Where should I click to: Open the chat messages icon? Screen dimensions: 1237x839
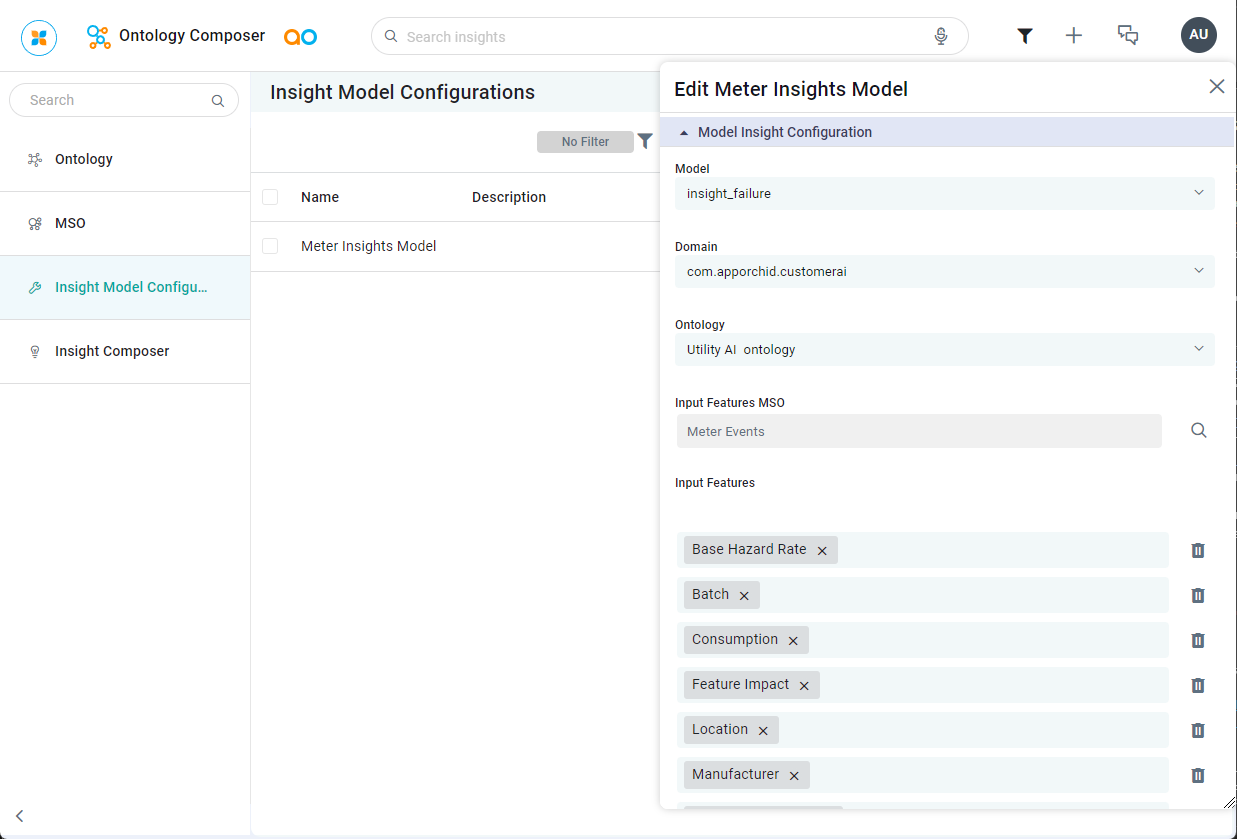click(1127, 36)
